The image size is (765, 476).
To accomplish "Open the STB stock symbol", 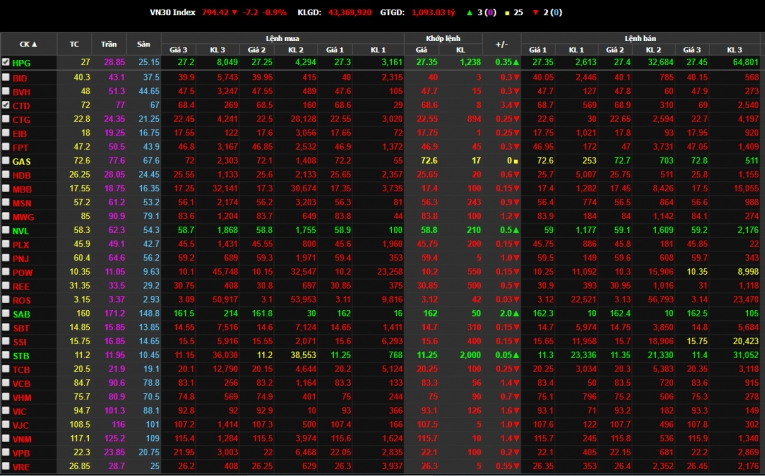I will coord(21,356).
